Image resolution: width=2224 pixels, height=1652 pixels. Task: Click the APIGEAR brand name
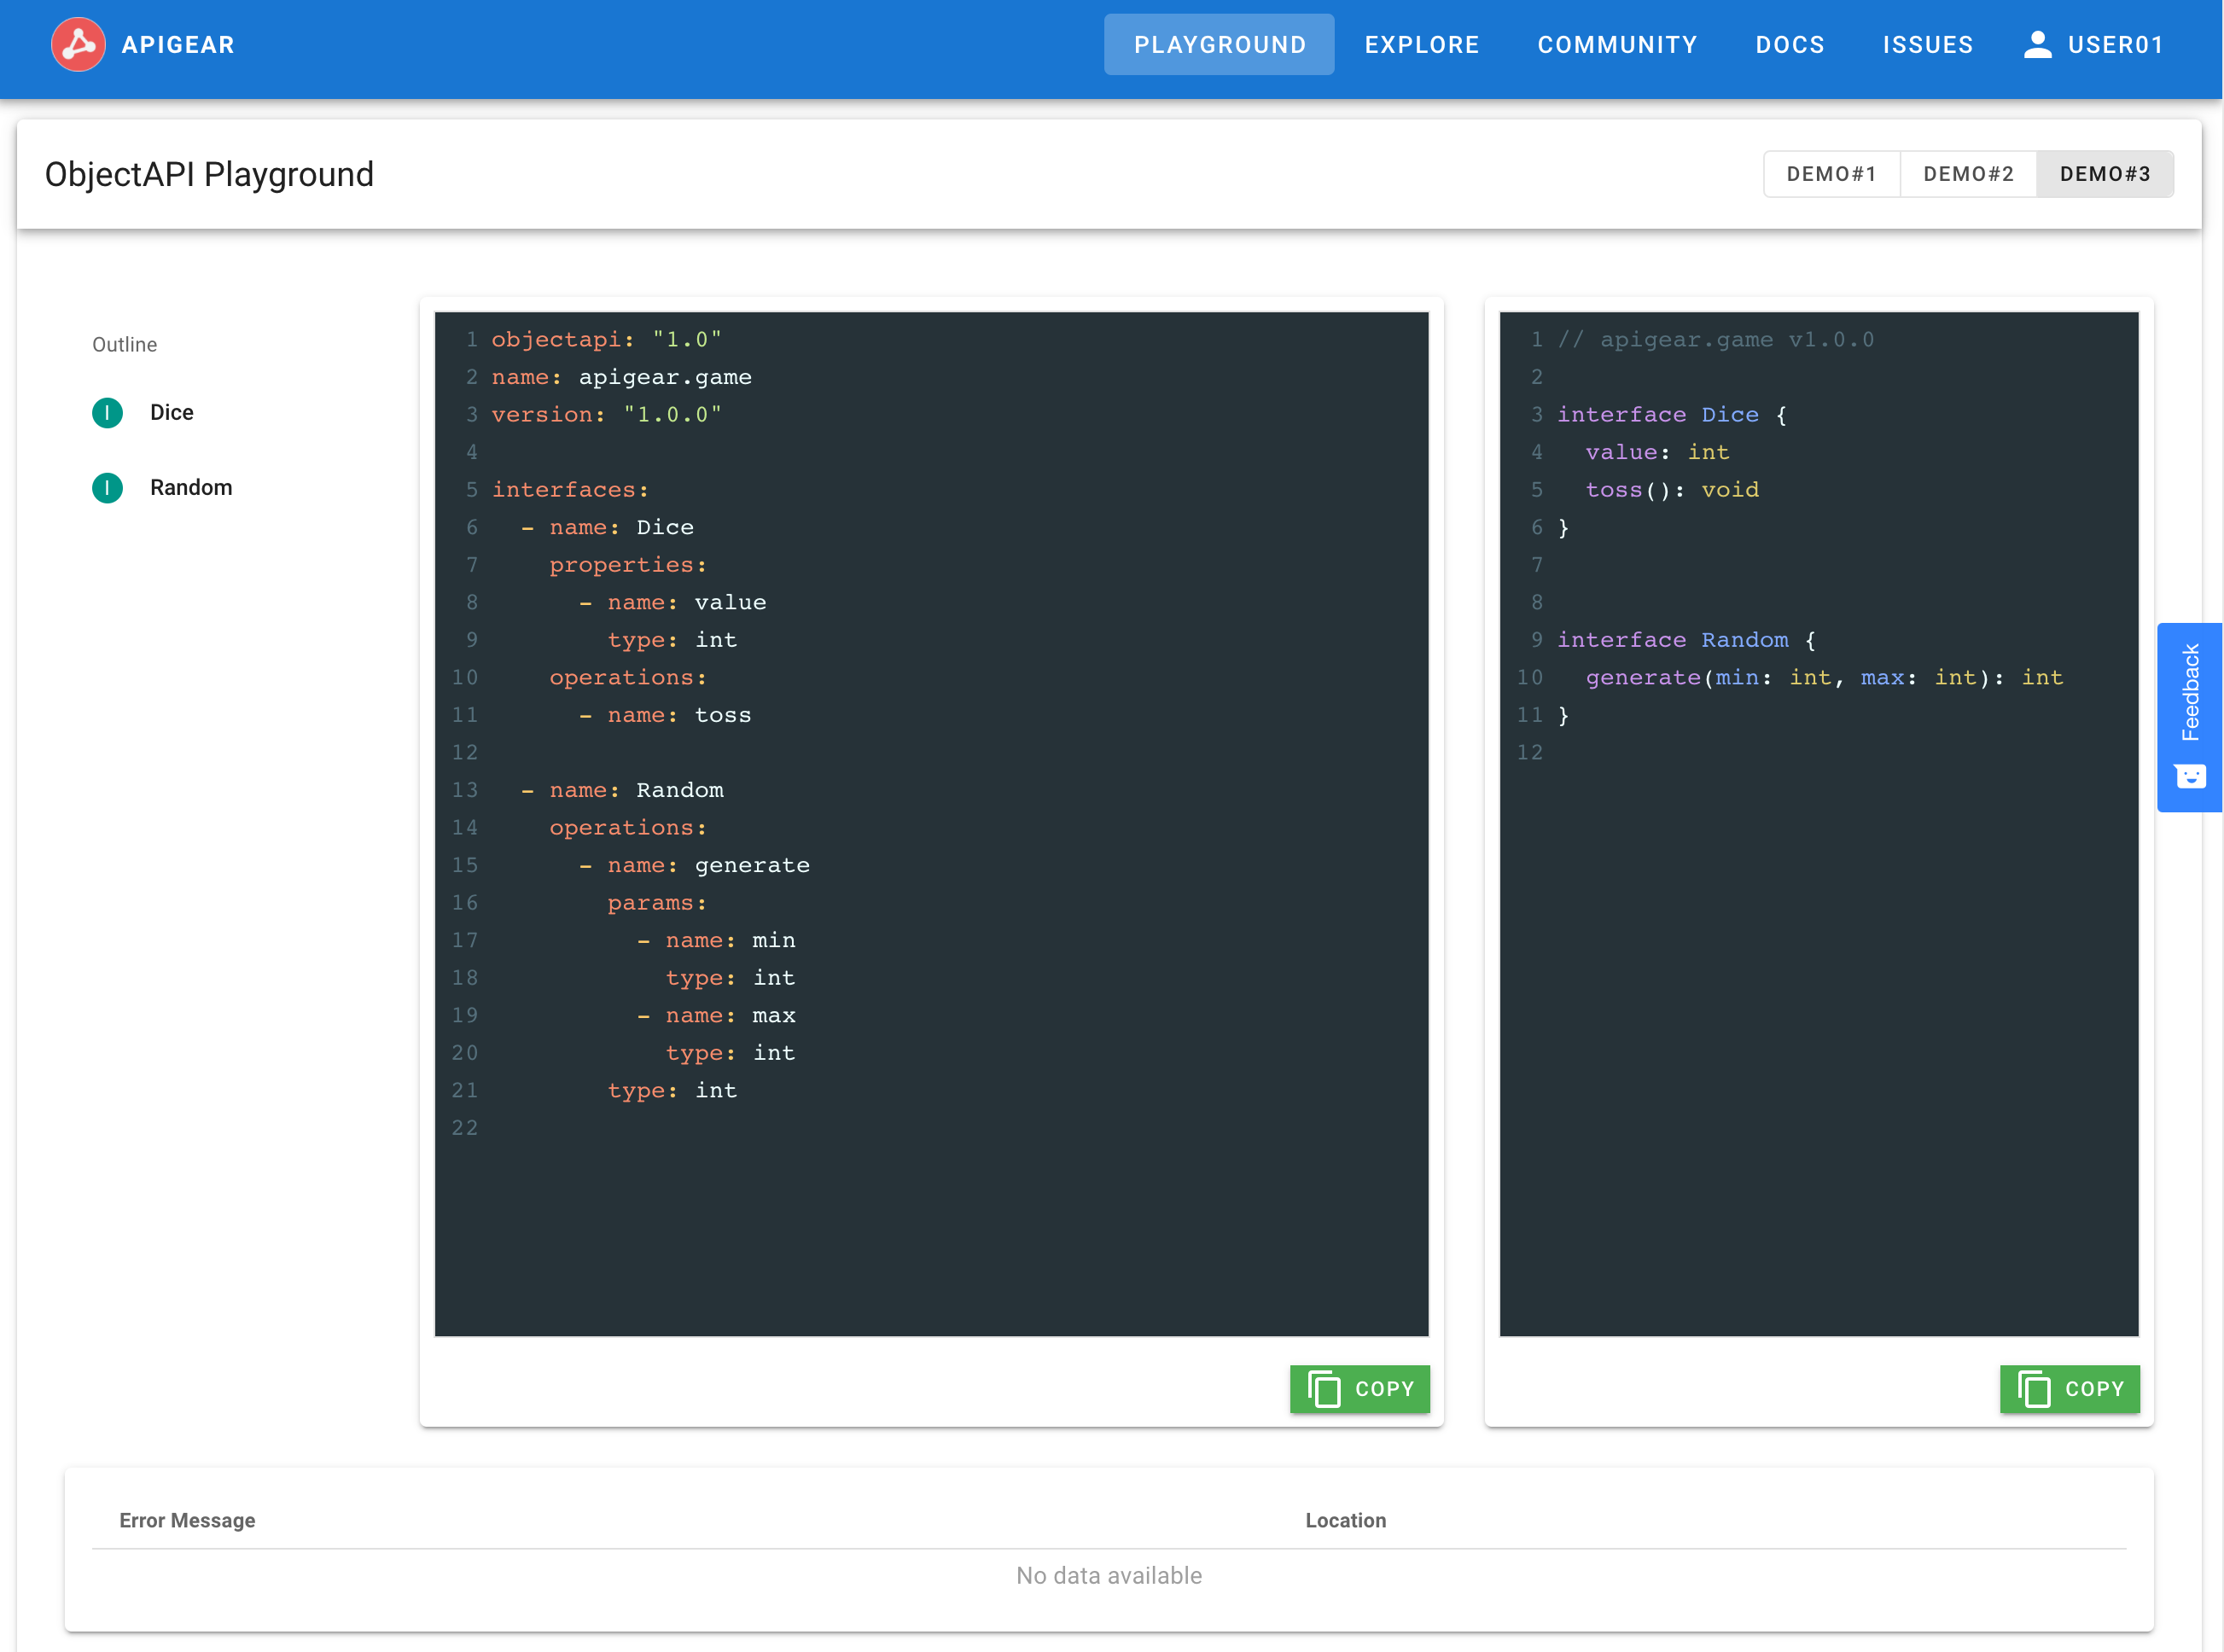[178, 45]
